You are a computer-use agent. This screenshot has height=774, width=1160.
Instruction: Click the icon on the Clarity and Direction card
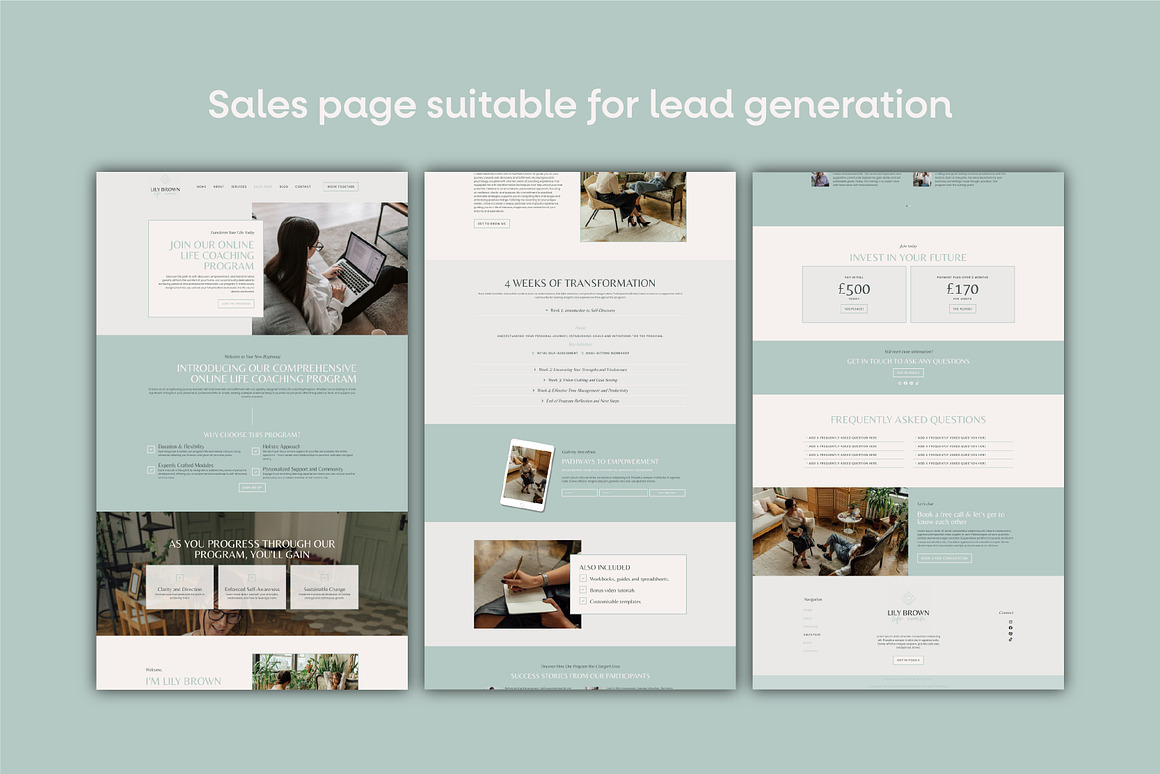point(180,577)
